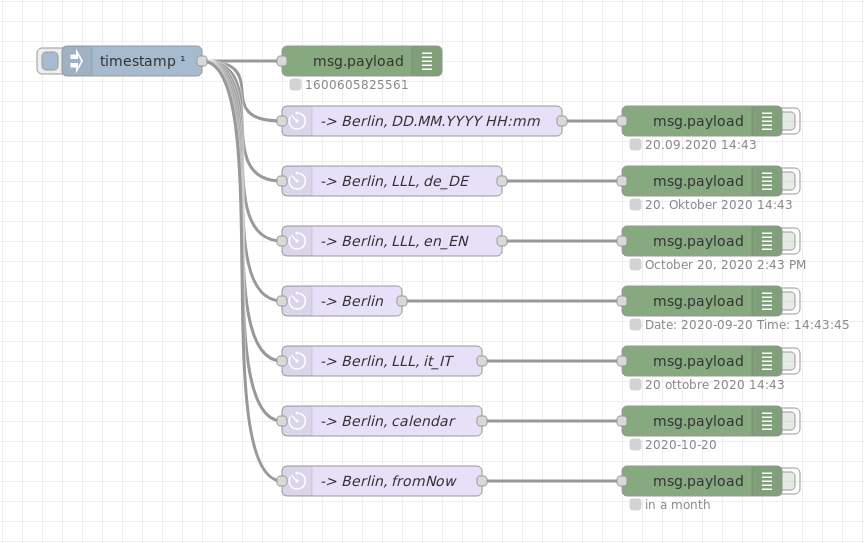Toggle debug node showing 'October 20, 2020 2:43 PM'
Image resolution: width=864 pixels, height=543 pixels.
(x=790, y=241)
